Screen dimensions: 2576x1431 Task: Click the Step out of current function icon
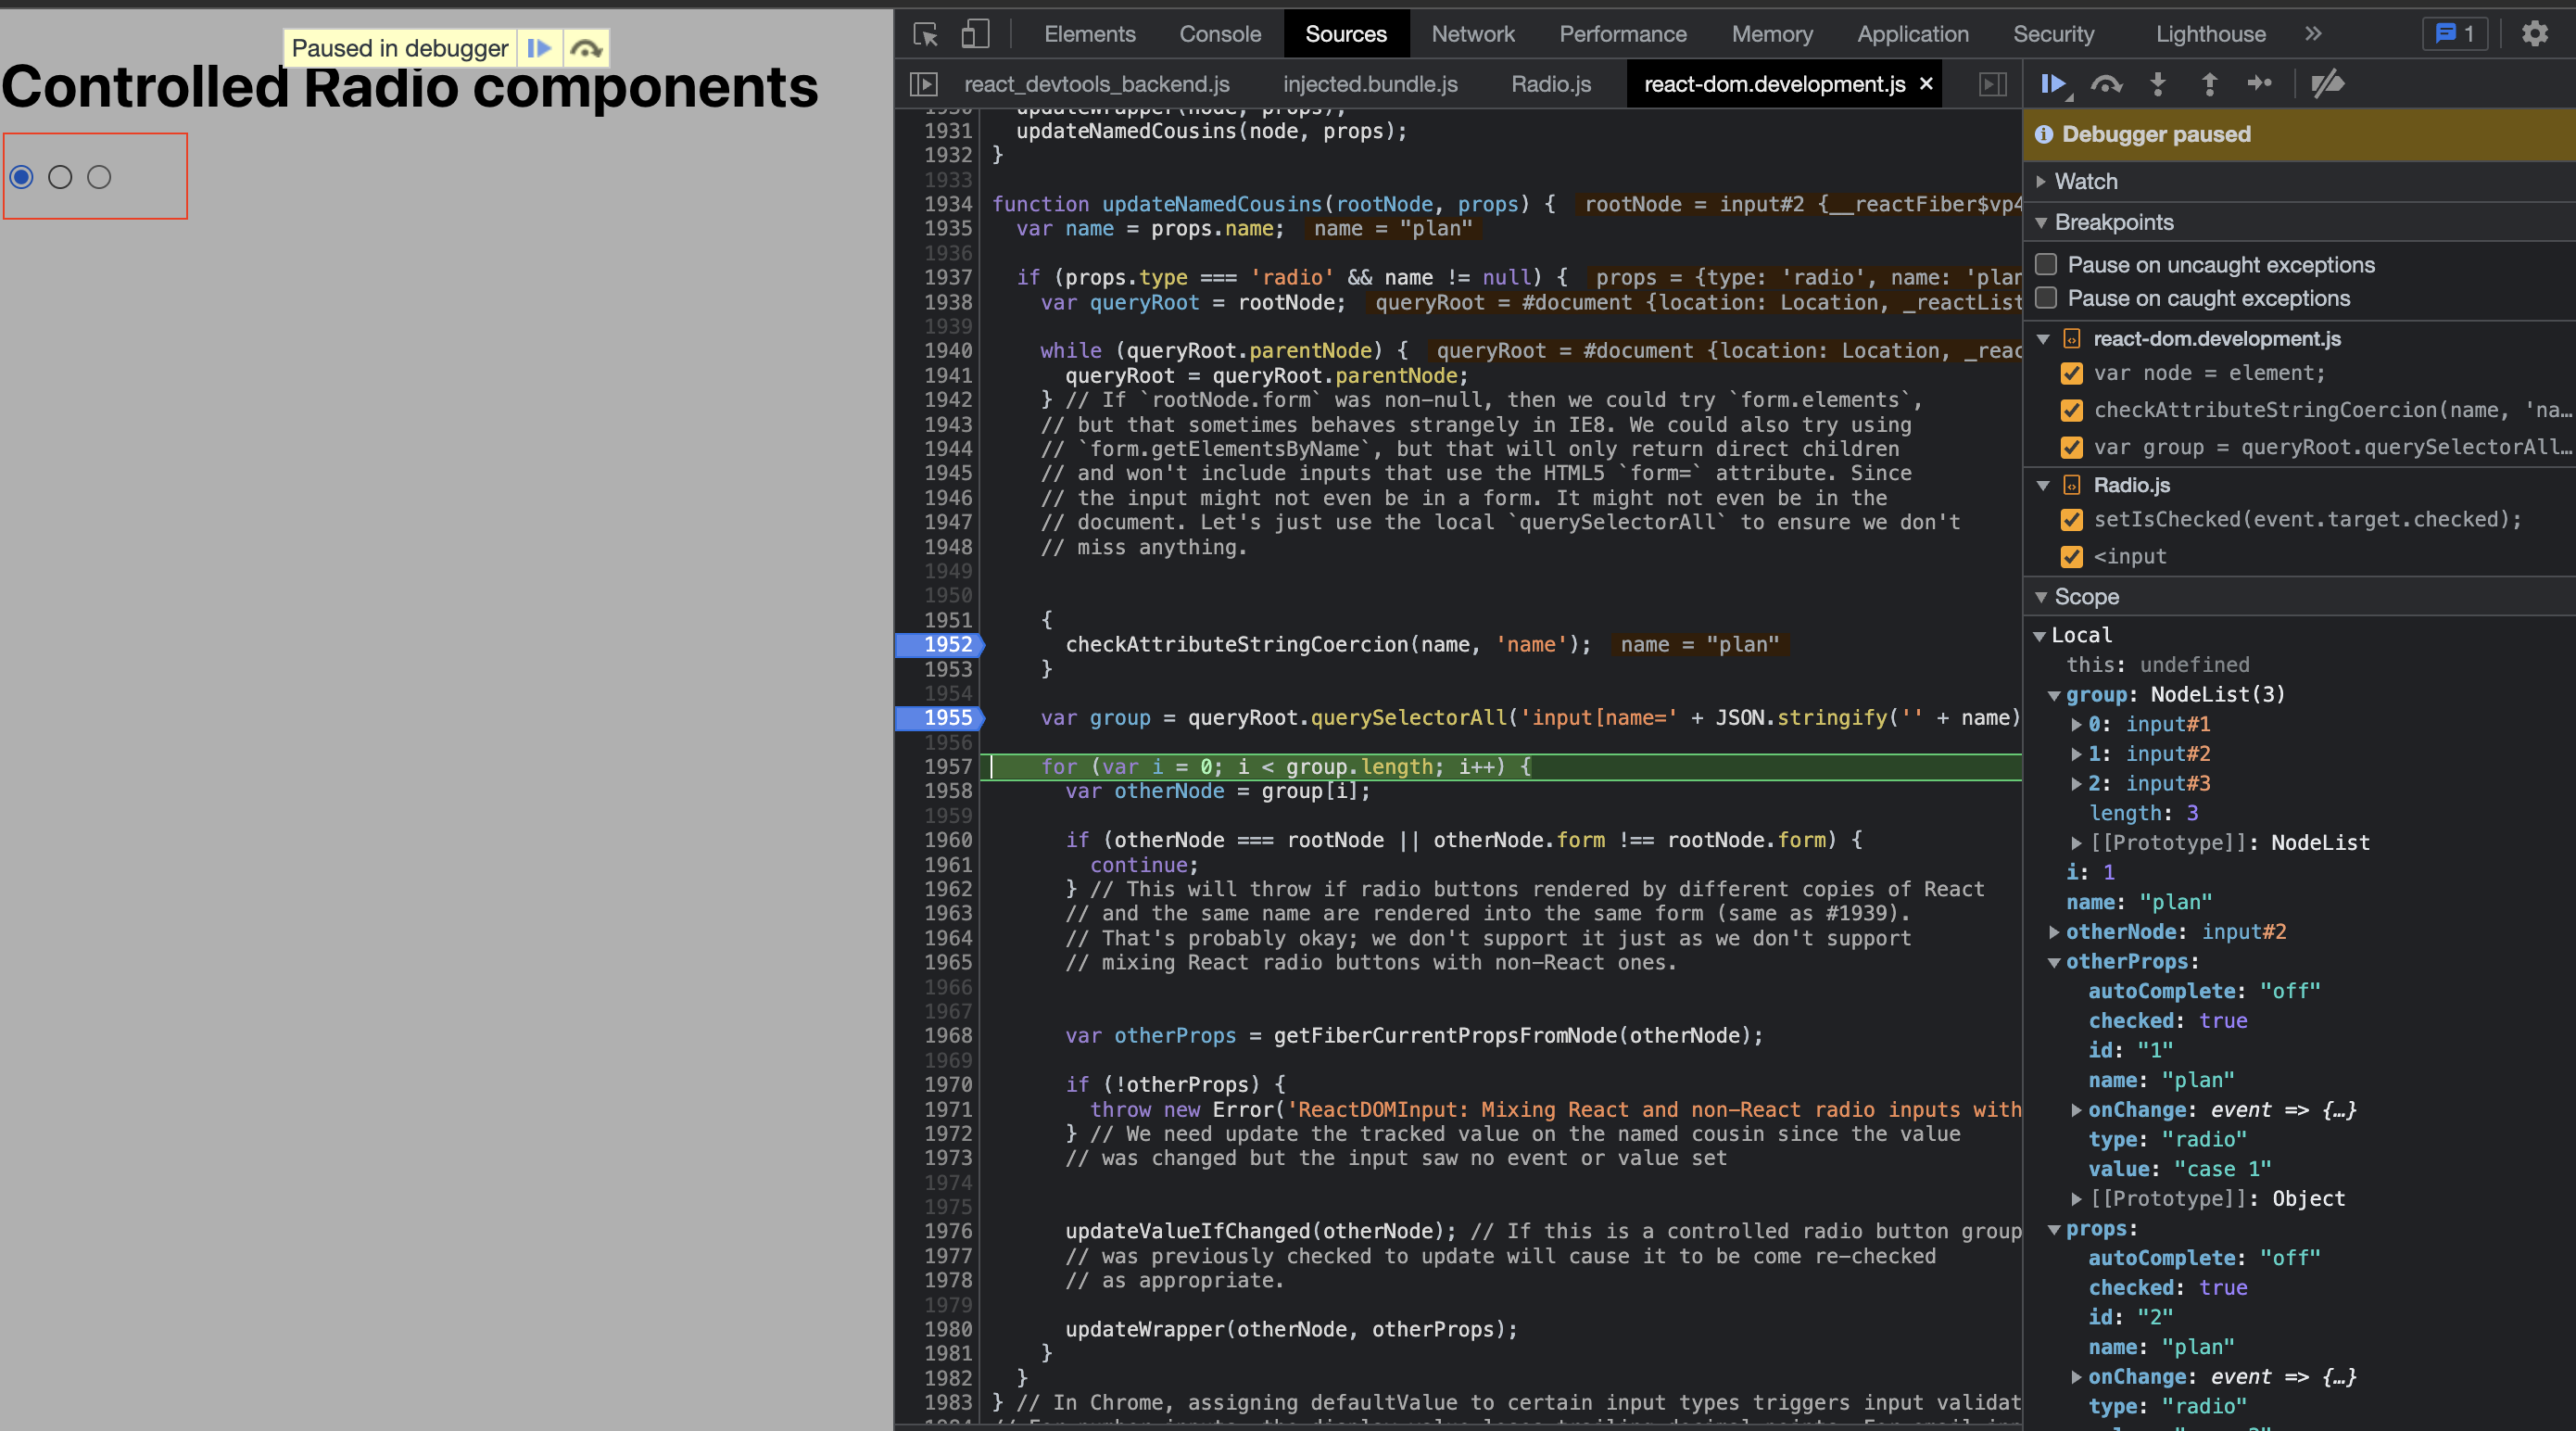2209,85
